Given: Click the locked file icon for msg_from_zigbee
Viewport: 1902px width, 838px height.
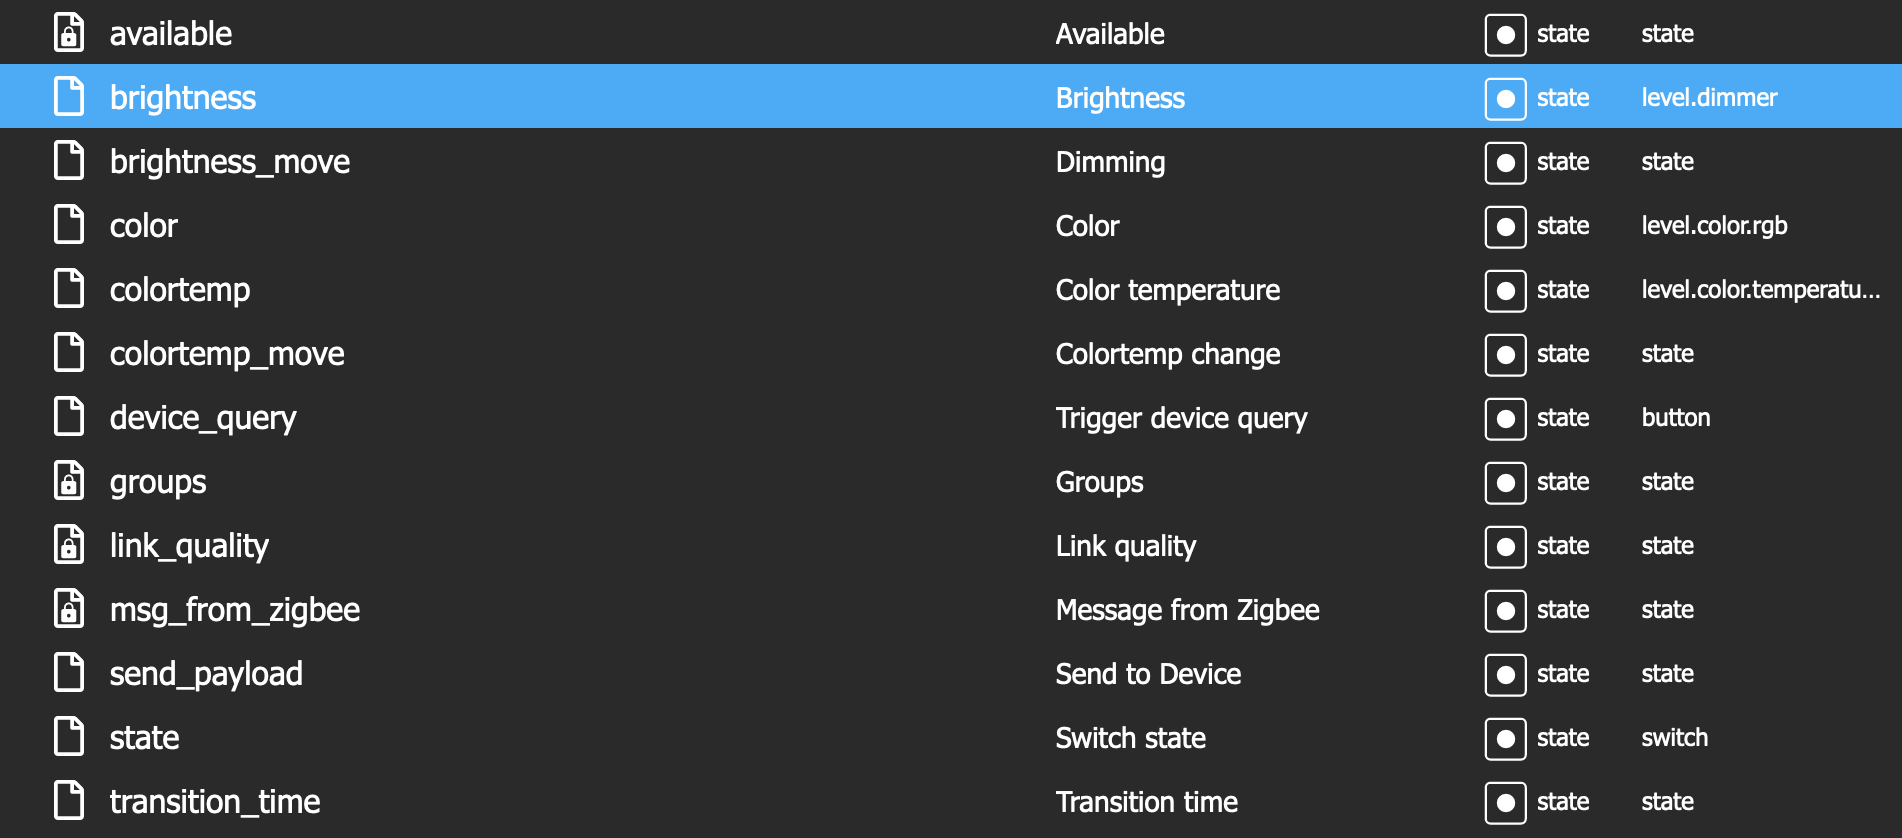Looking at the screenshot, I should [69, 609].
